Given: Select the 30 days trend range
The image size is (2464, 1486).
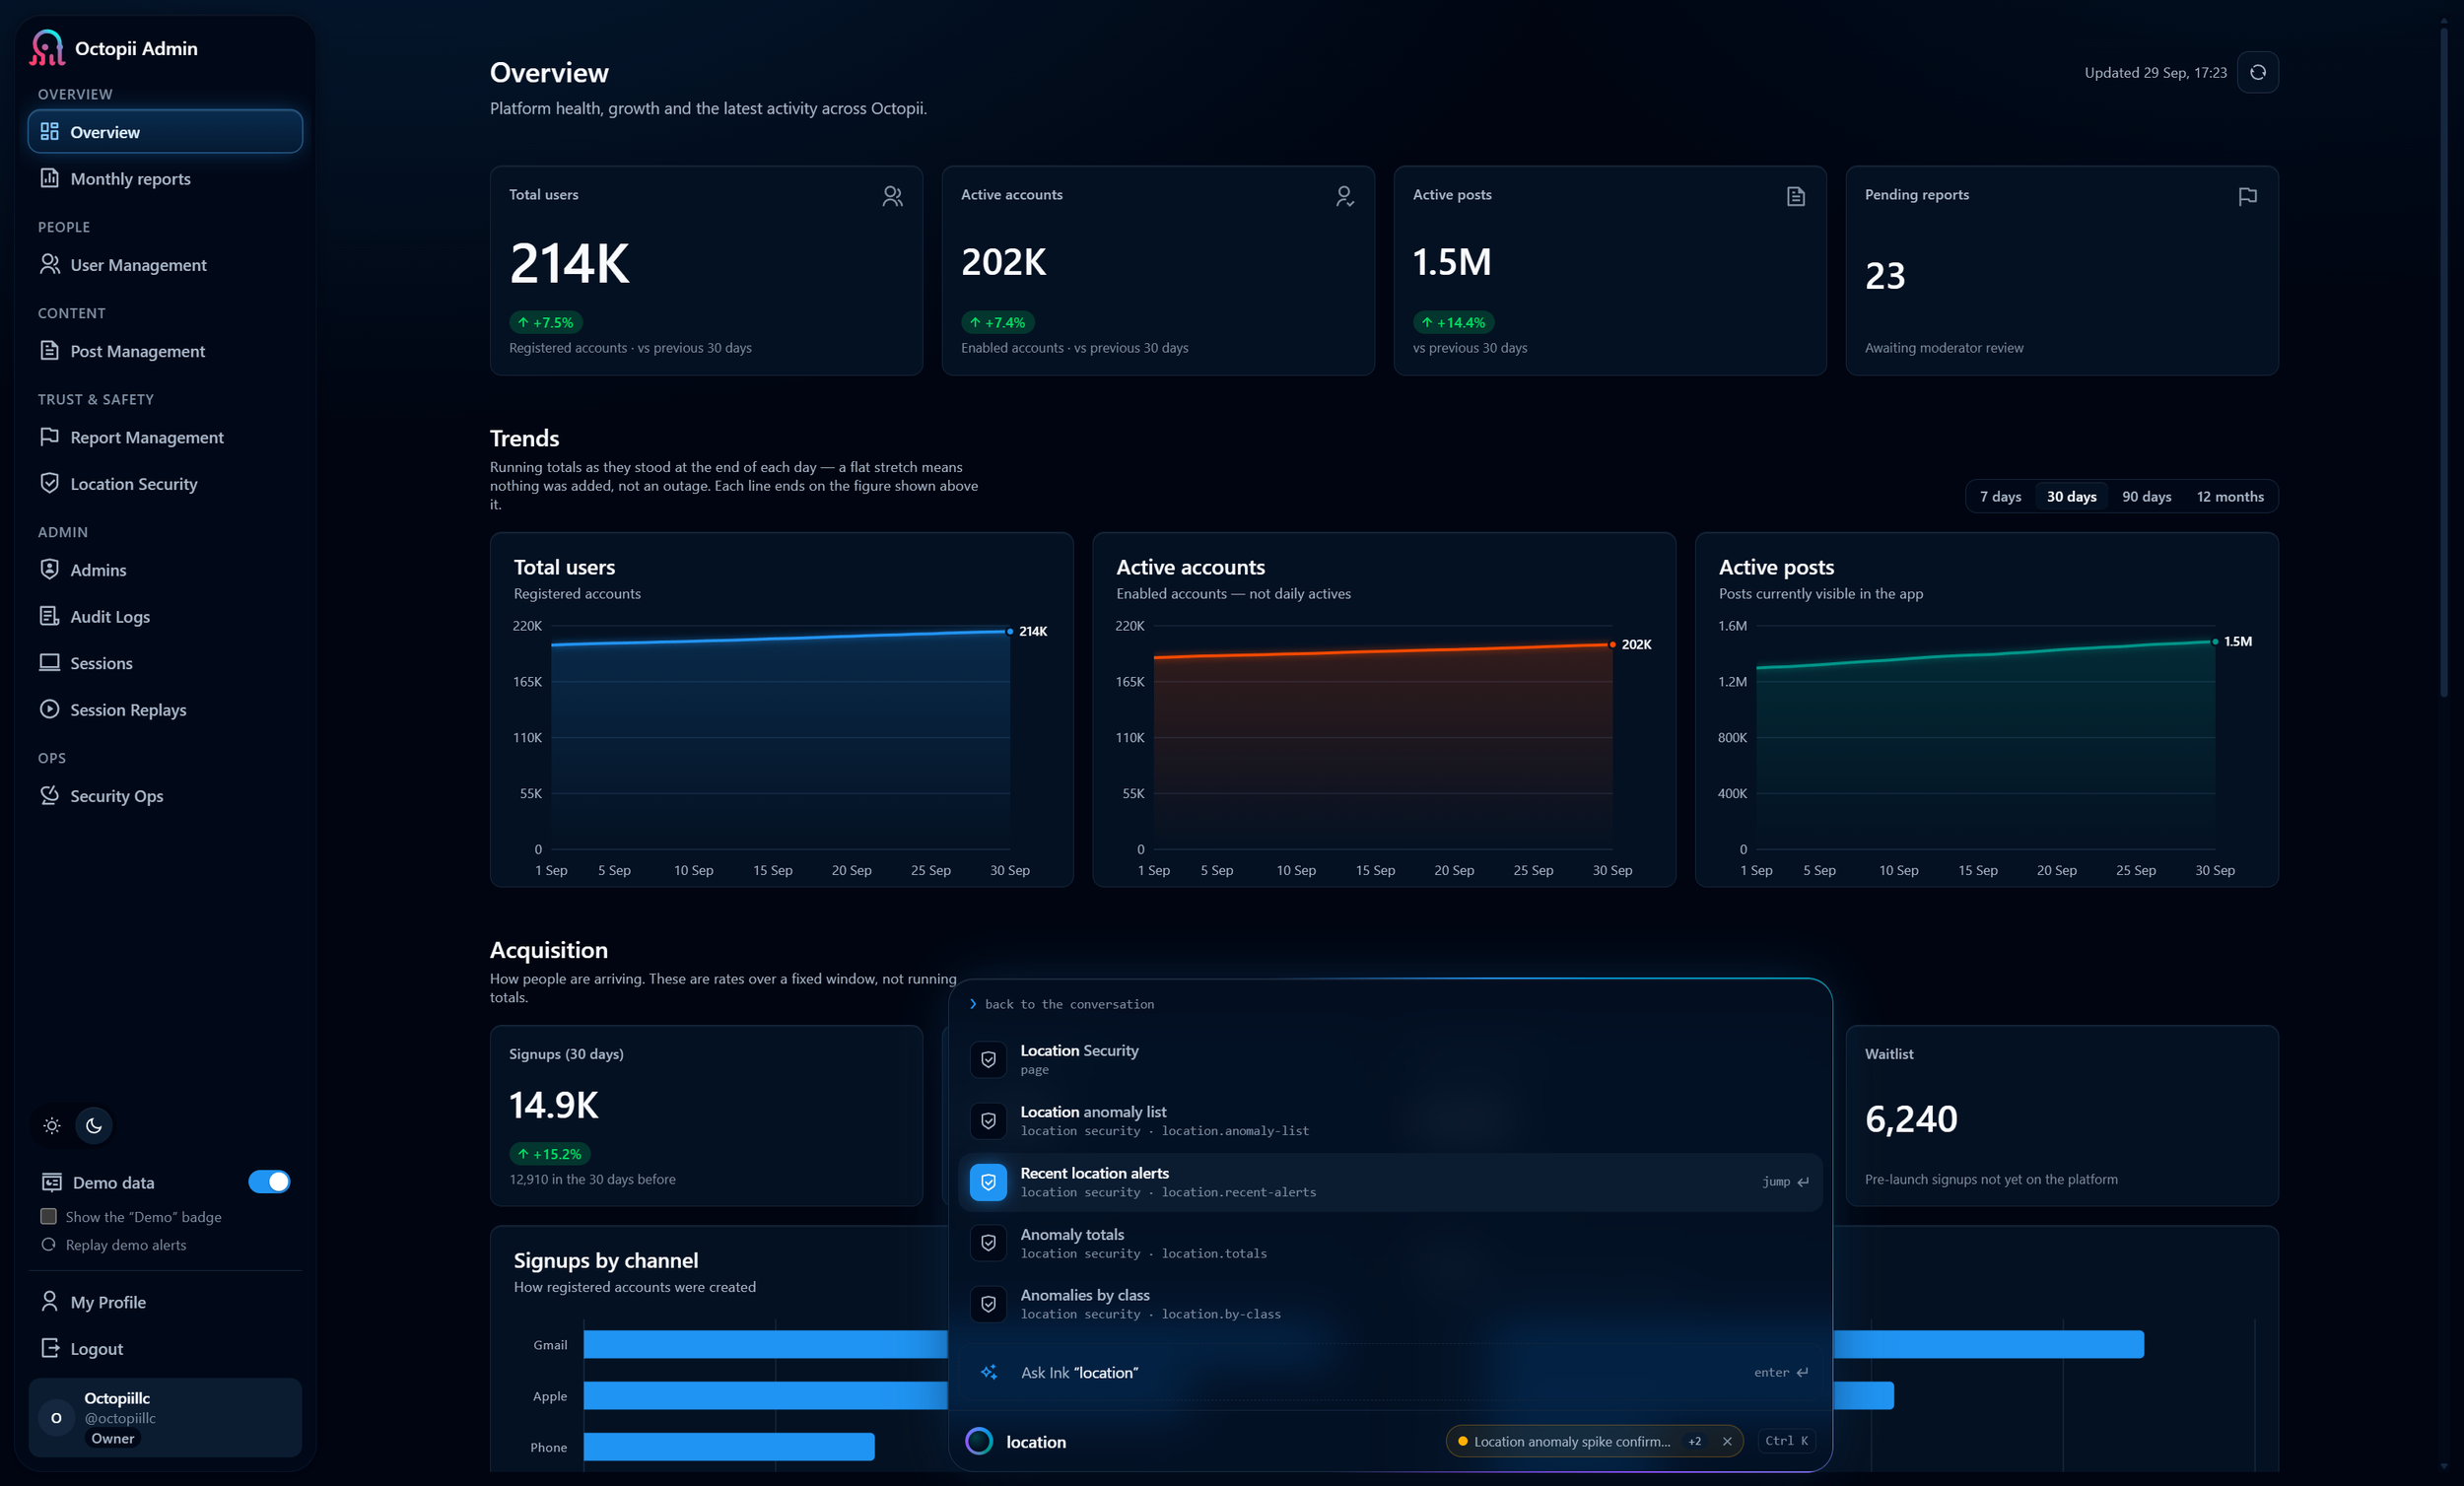Looking at the screenshot, I should 2071,496.
